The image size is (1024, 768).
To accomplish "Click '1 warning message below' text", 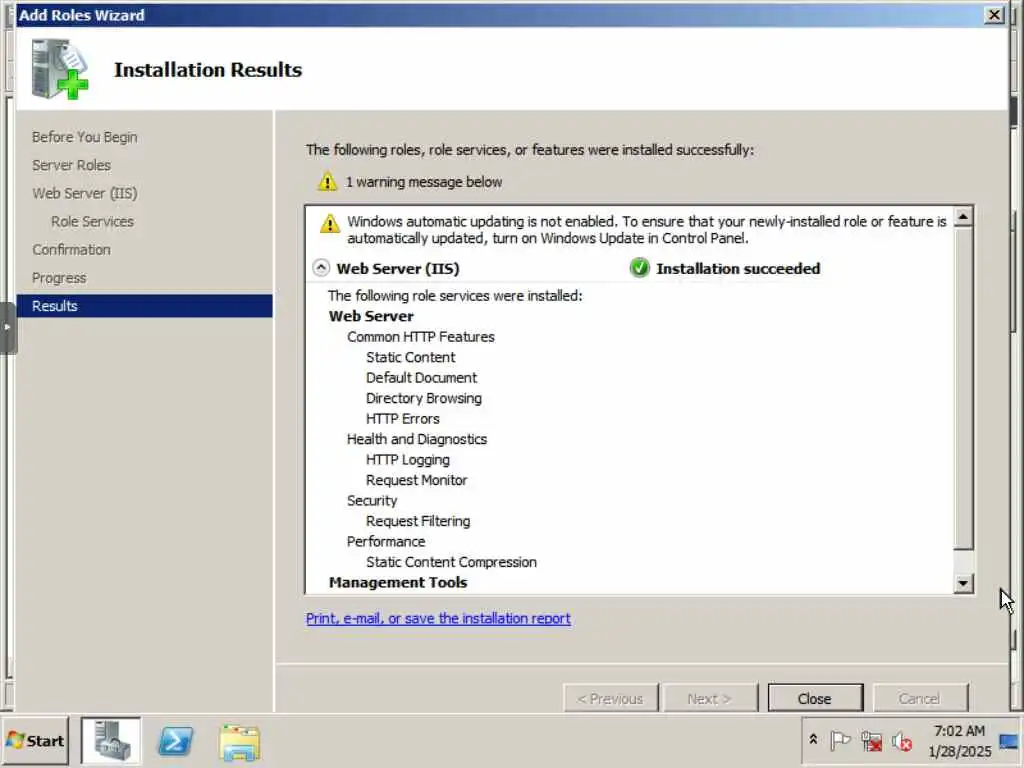I will [x=424, y=182].
